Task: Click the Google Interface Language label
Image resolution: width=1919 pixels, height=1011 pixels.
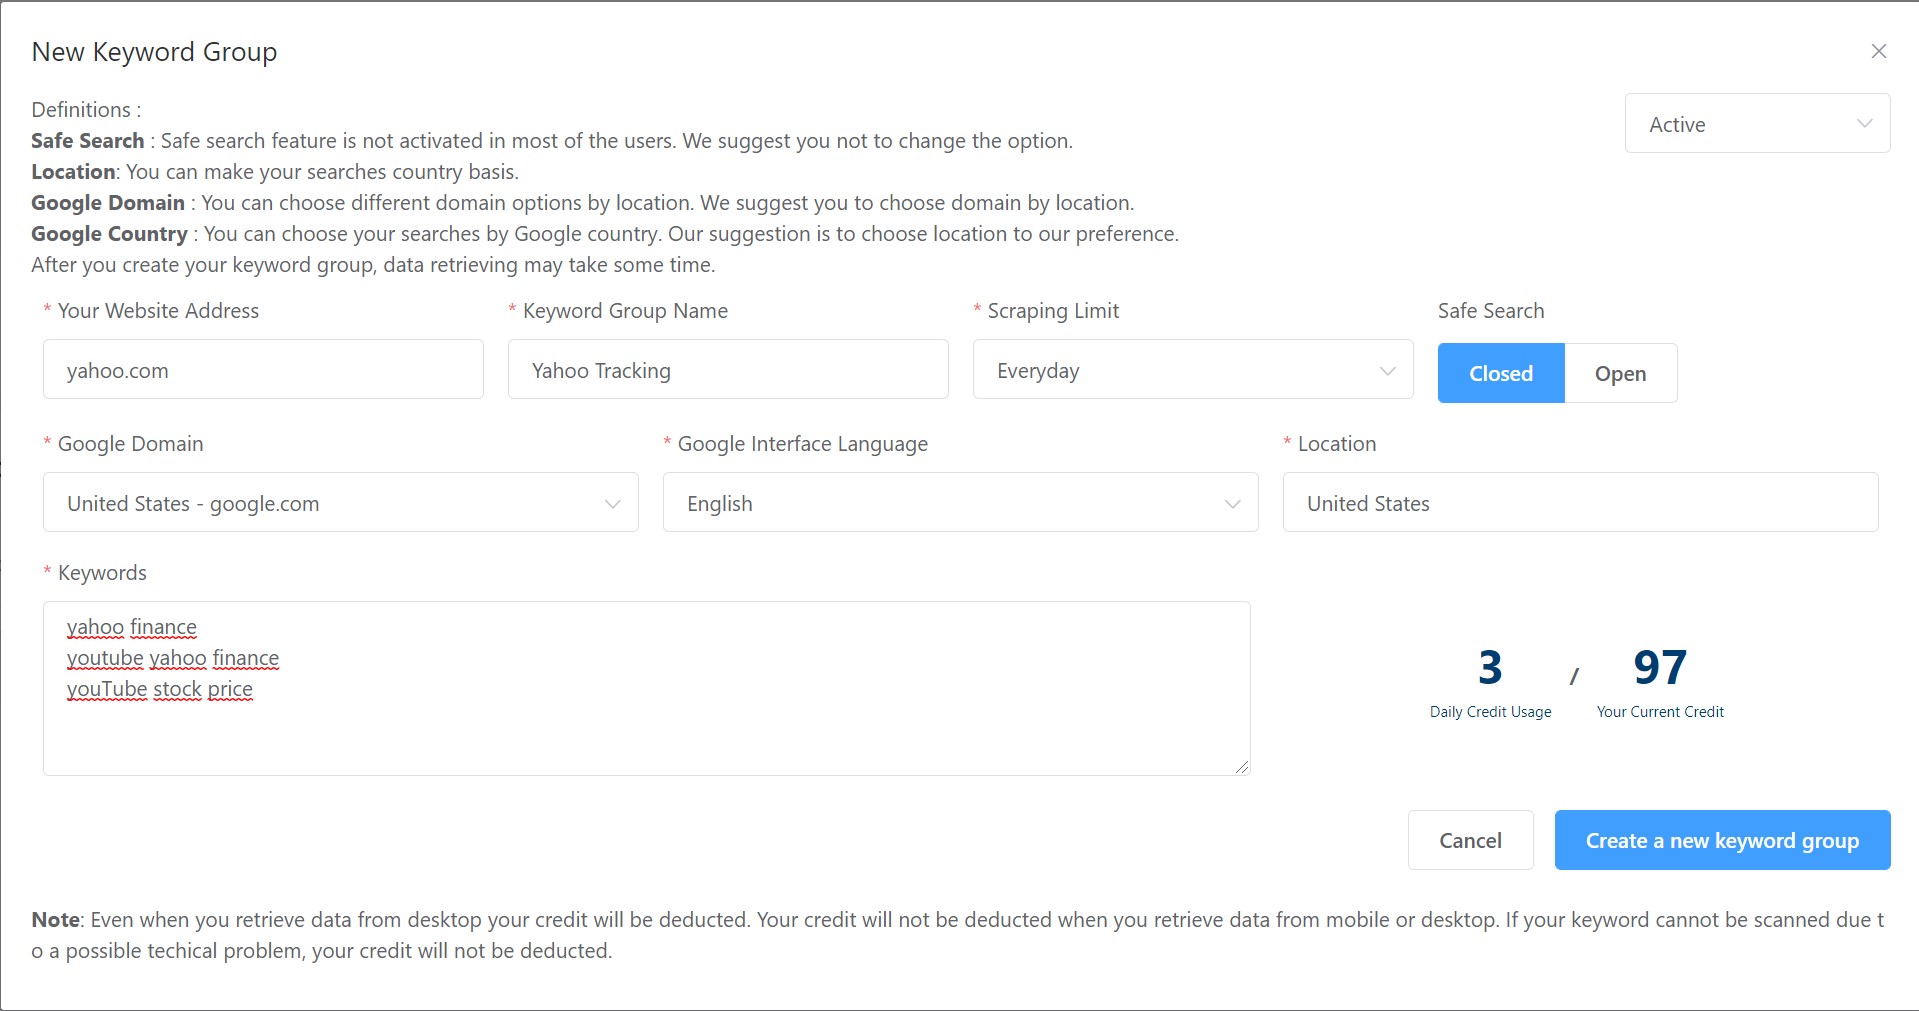Action: [803, 444]
